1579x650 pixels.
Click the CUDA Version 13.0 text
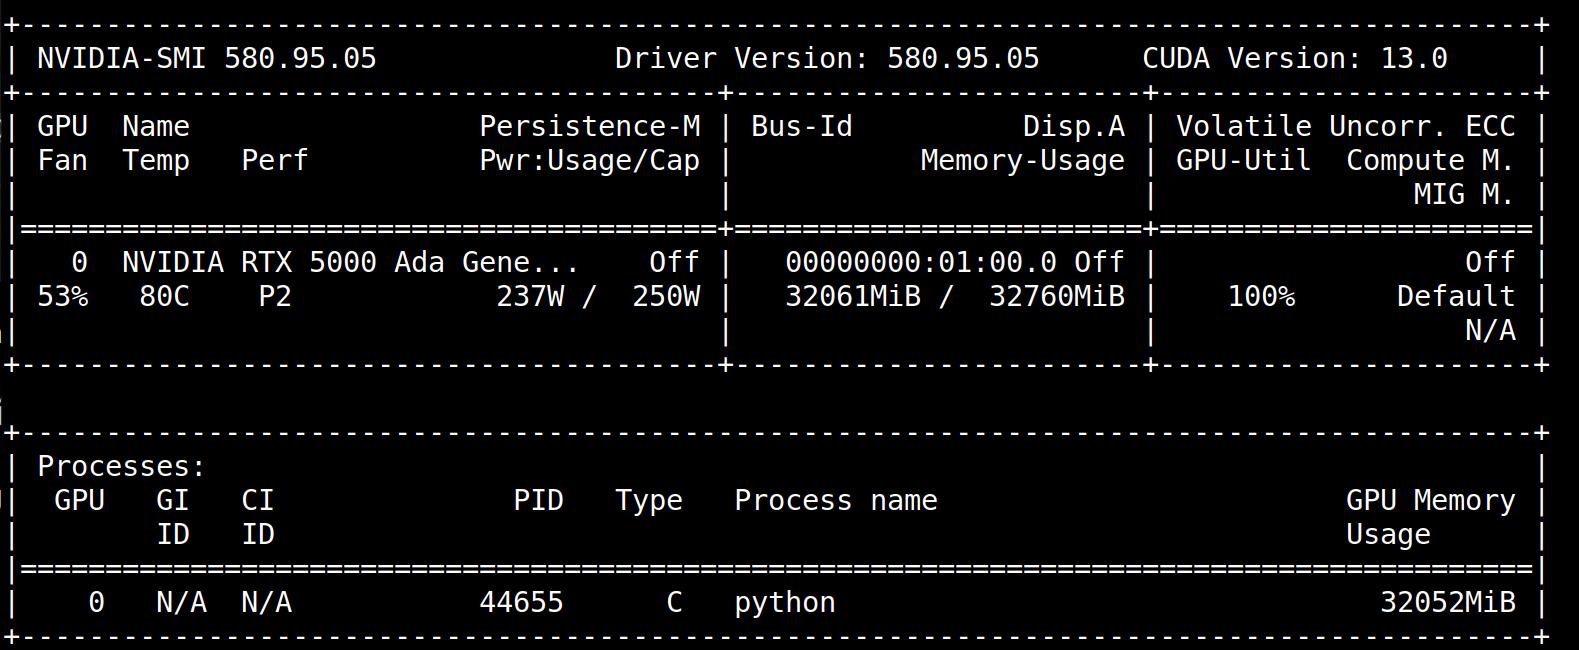(1294, 58)
